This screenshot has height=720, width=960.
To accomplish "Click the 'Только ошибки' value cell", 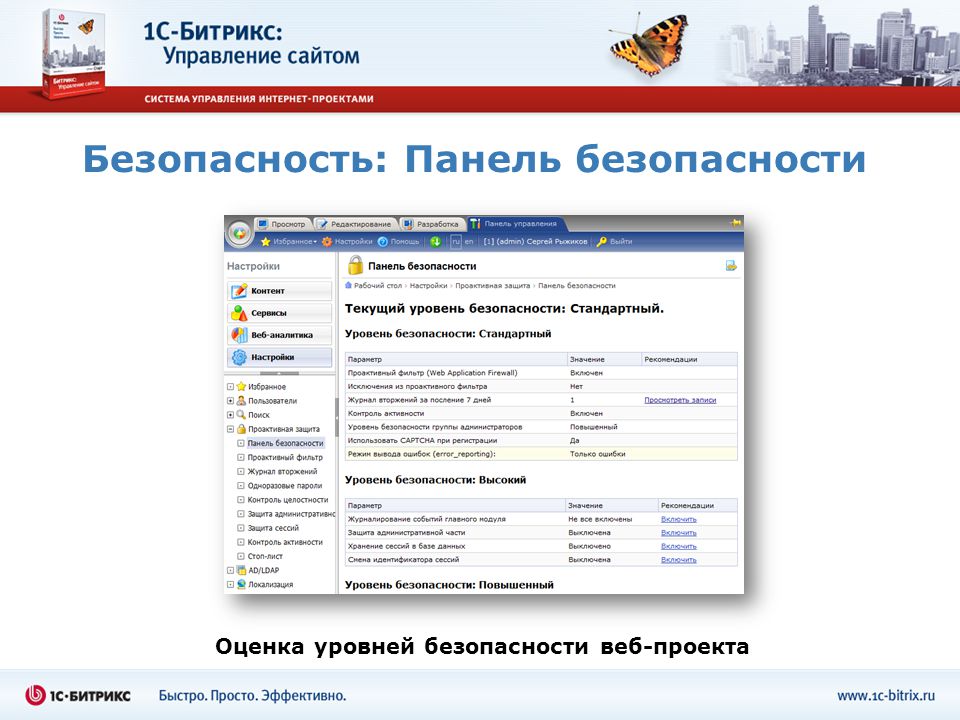I will tap(598, 454).
